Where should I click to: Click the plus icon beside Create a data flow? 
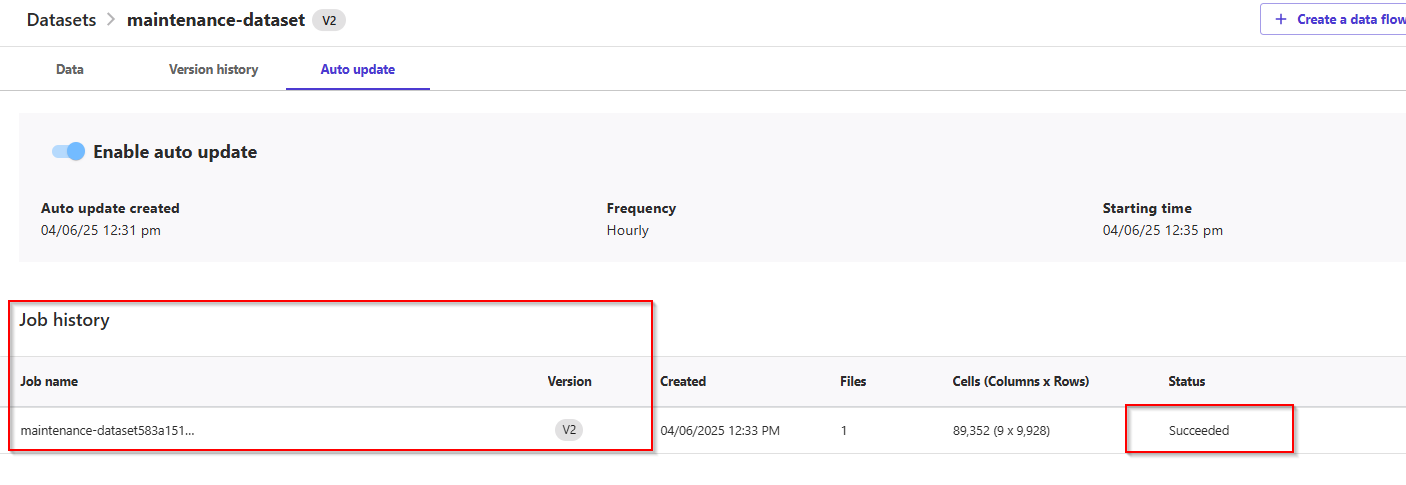tap(1281, 19)
